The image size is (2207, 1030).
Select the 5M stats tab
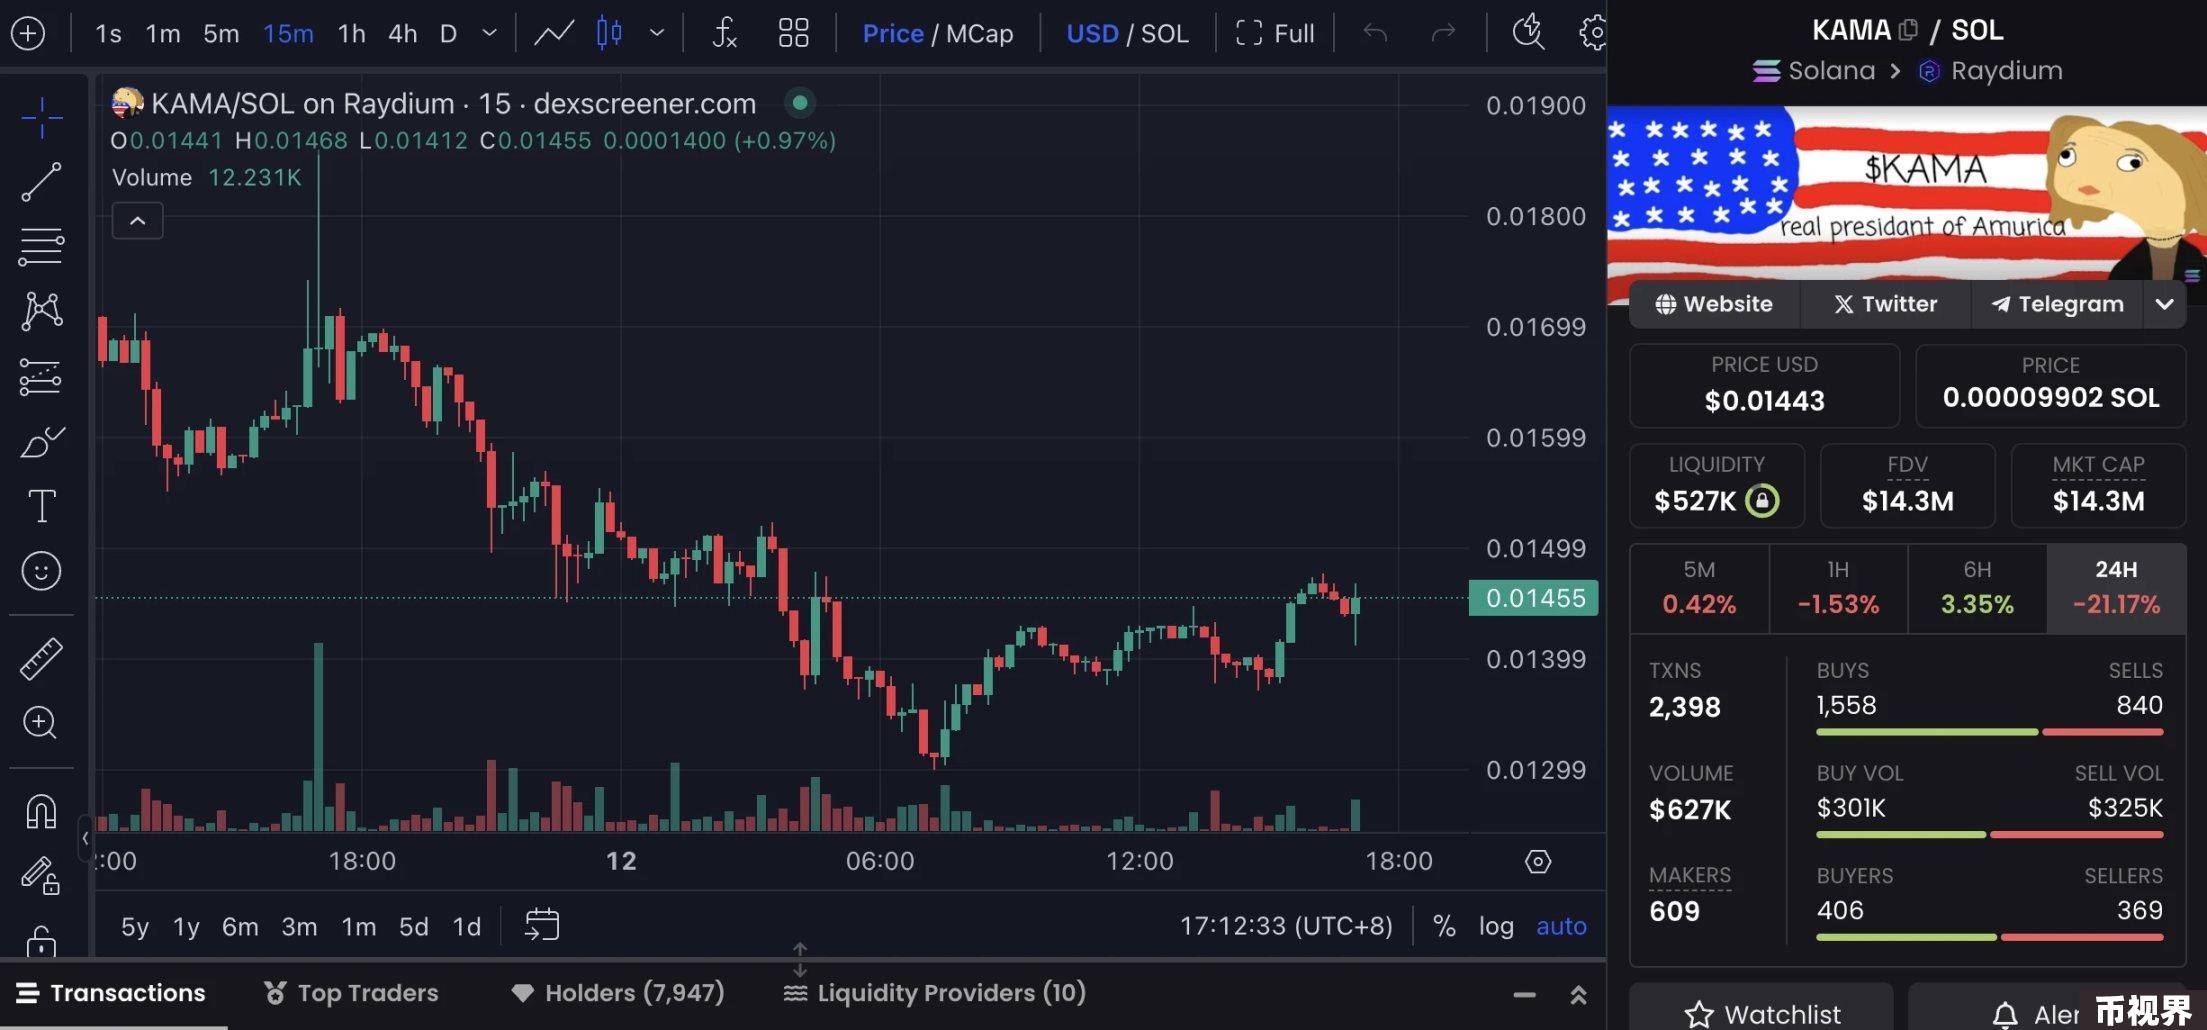pyautogui.click(x=1699, y=588)
